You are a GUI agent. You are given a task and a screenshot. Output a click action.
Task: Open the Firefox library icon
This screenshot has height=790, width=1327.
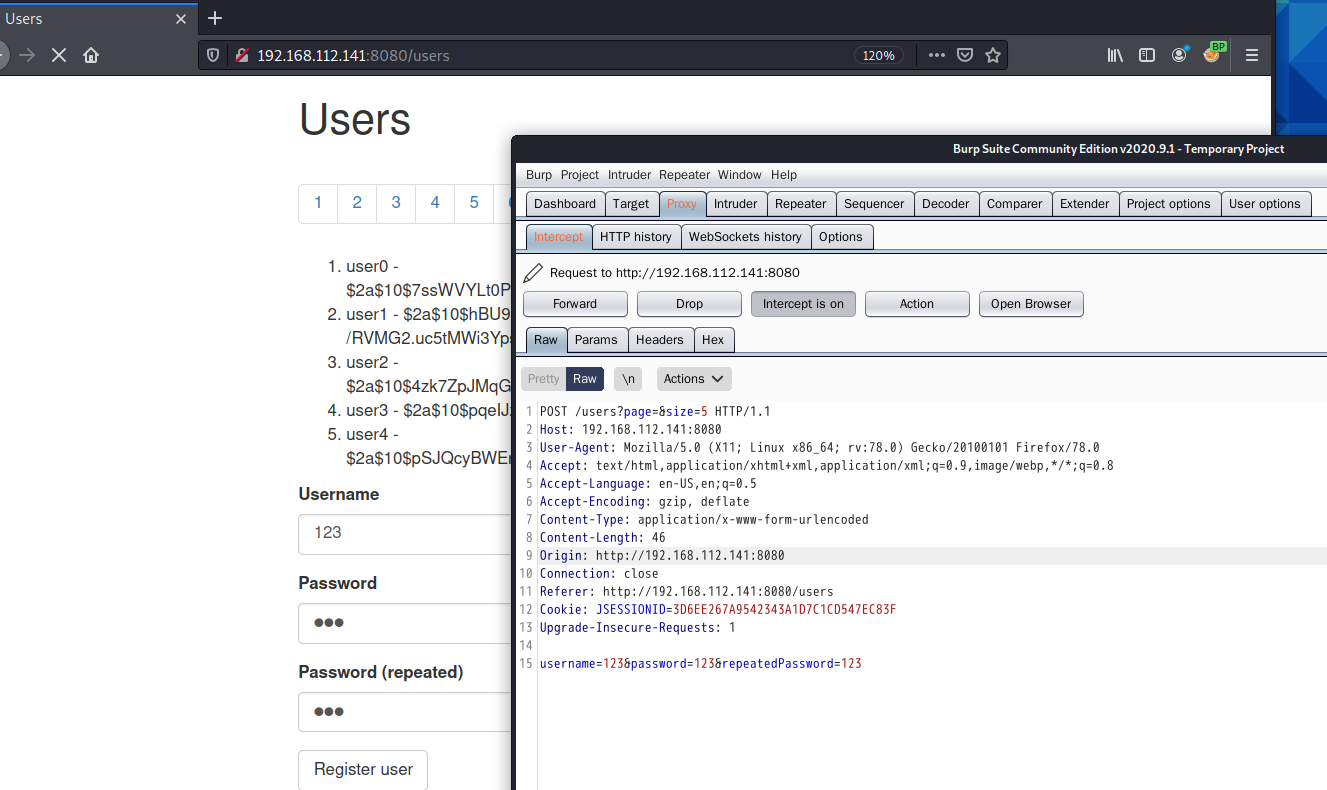coord(1115,55)
